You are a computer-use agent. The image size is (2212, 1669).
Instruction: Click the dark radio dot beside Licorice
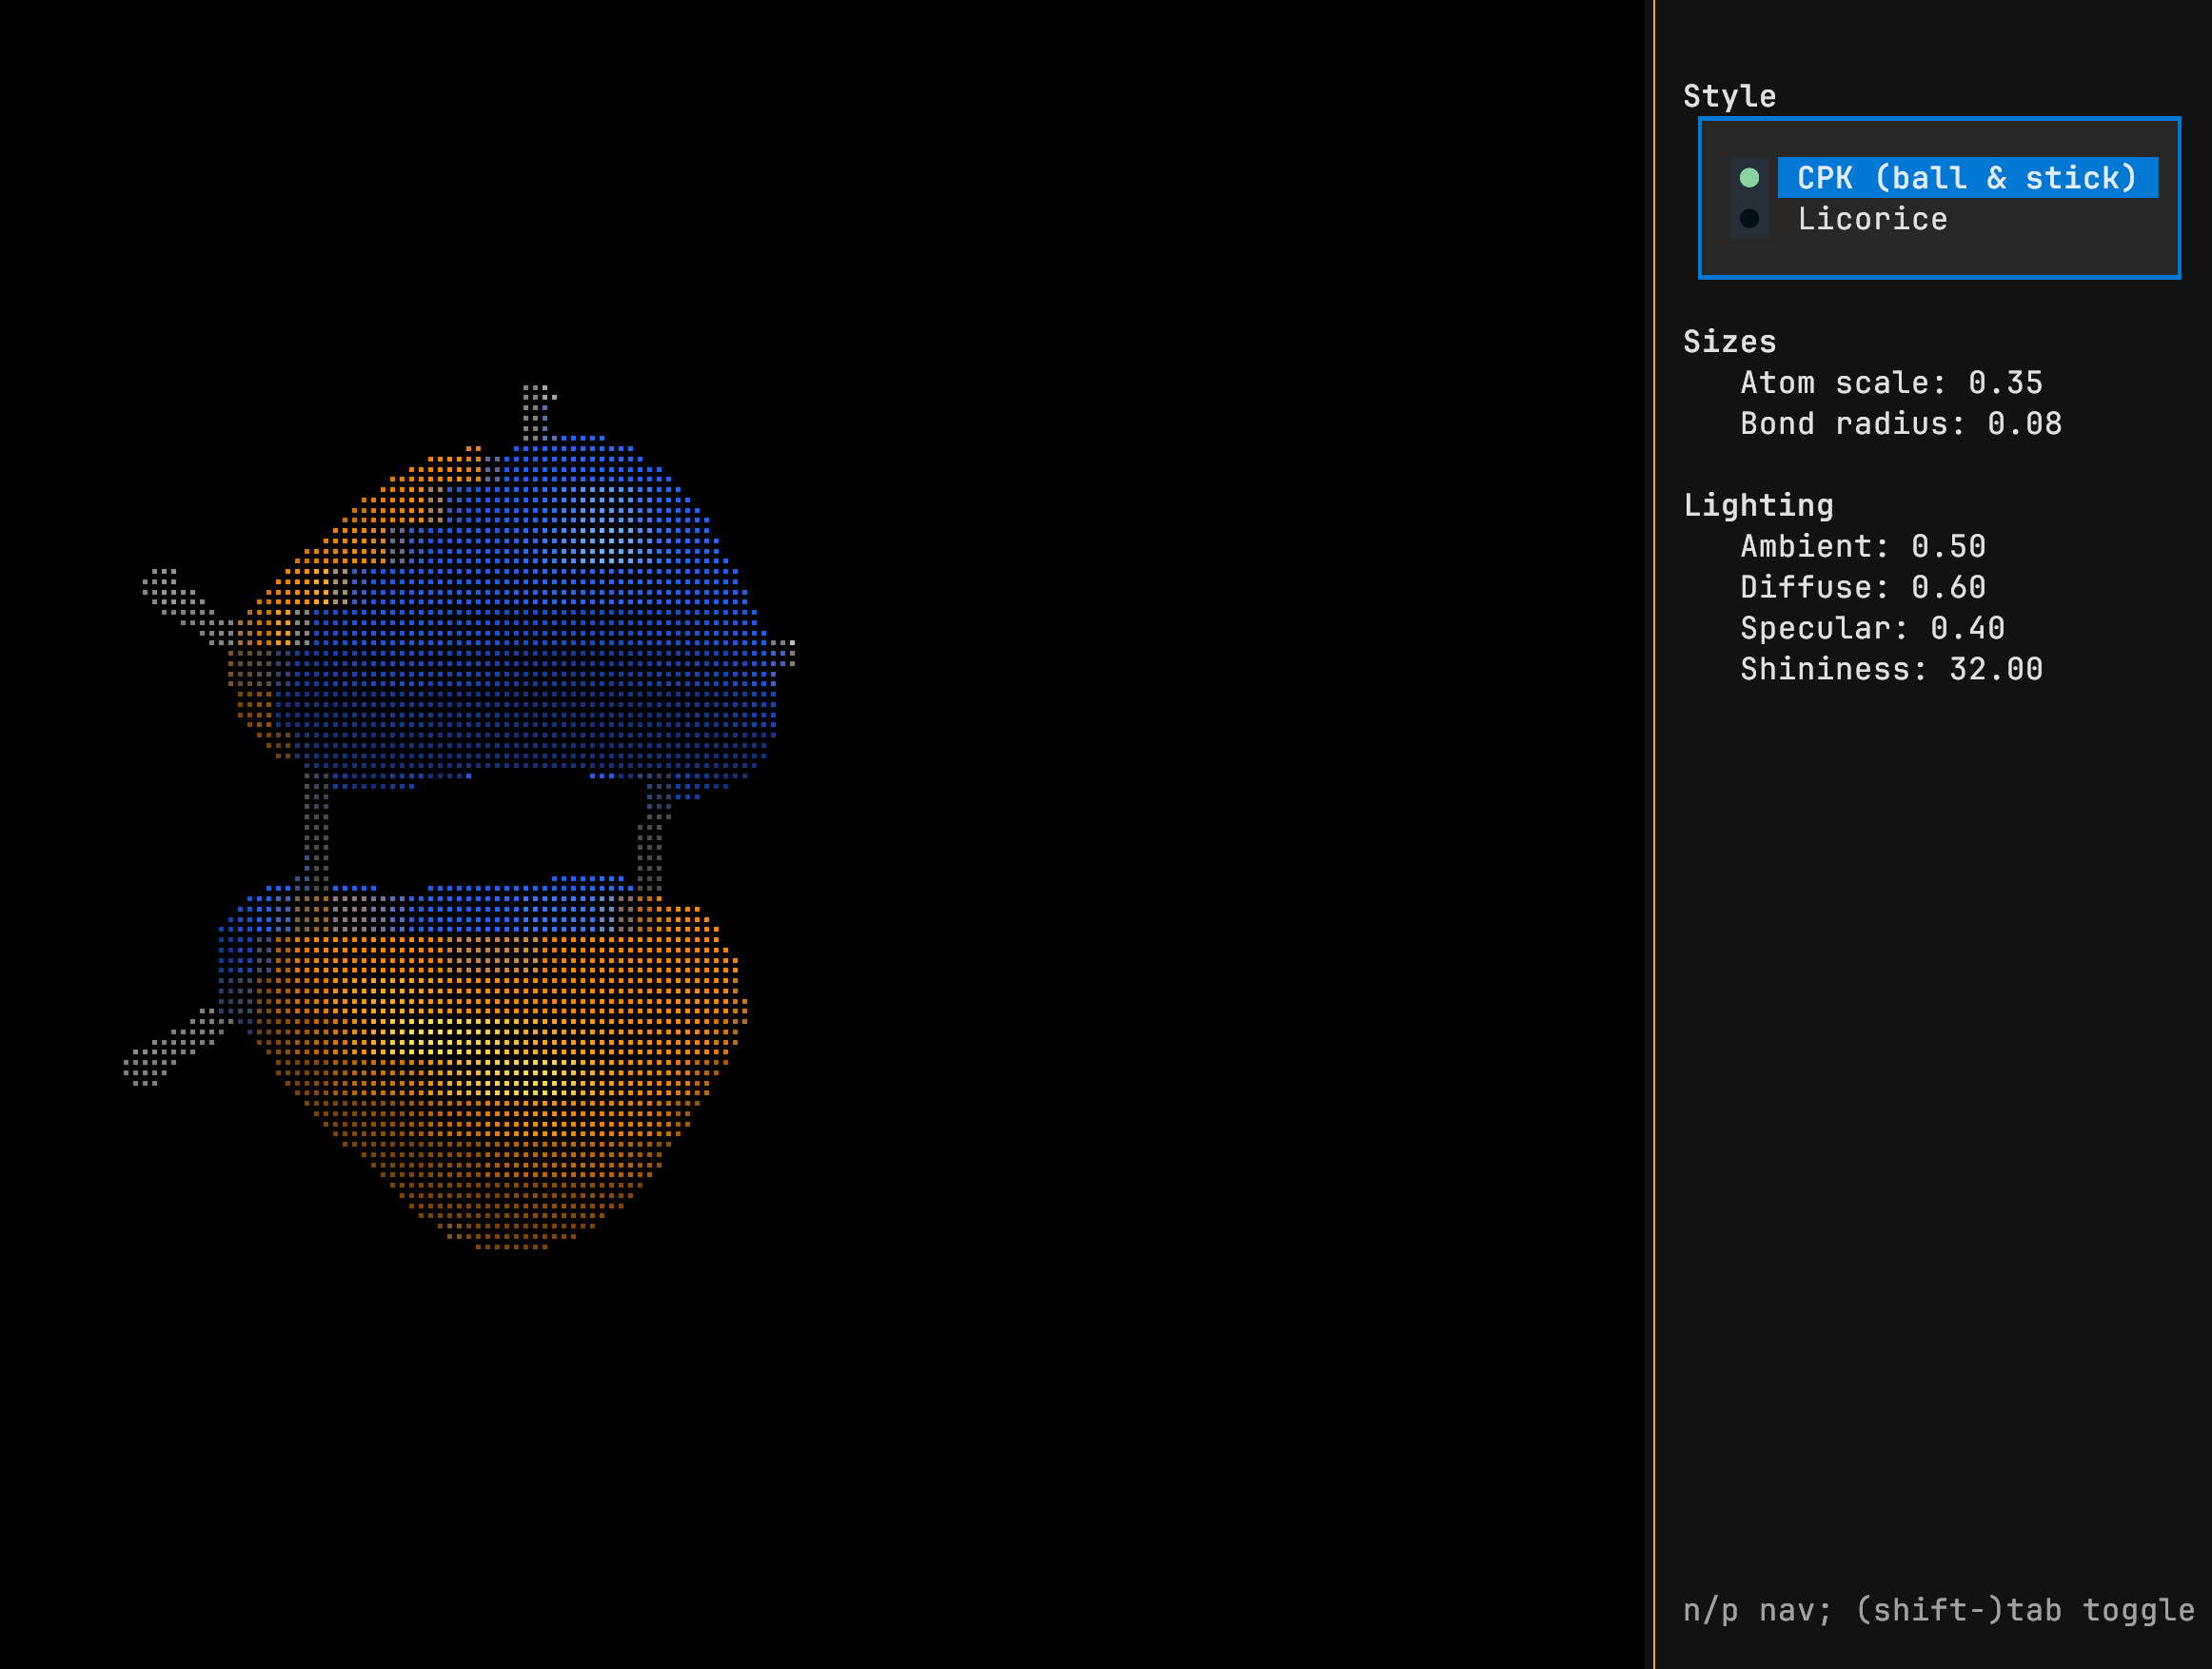[x=1749, y=219]
